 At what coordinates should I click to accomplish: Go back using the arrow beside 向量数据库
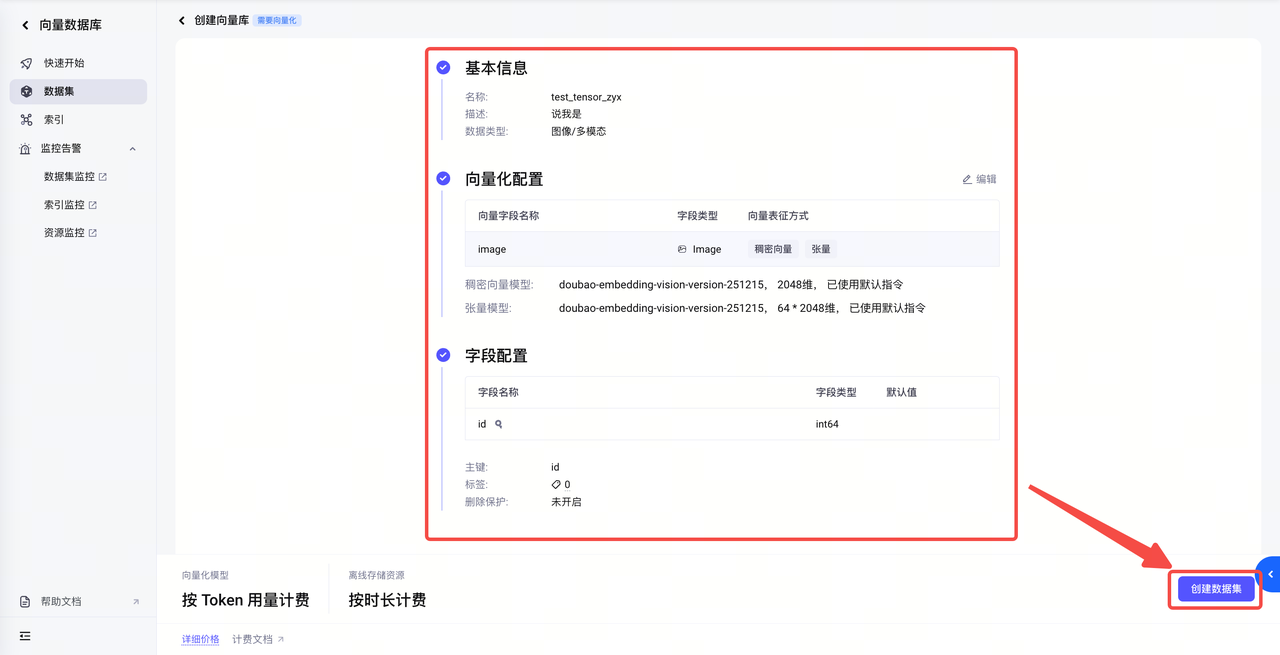click(25, 25)
